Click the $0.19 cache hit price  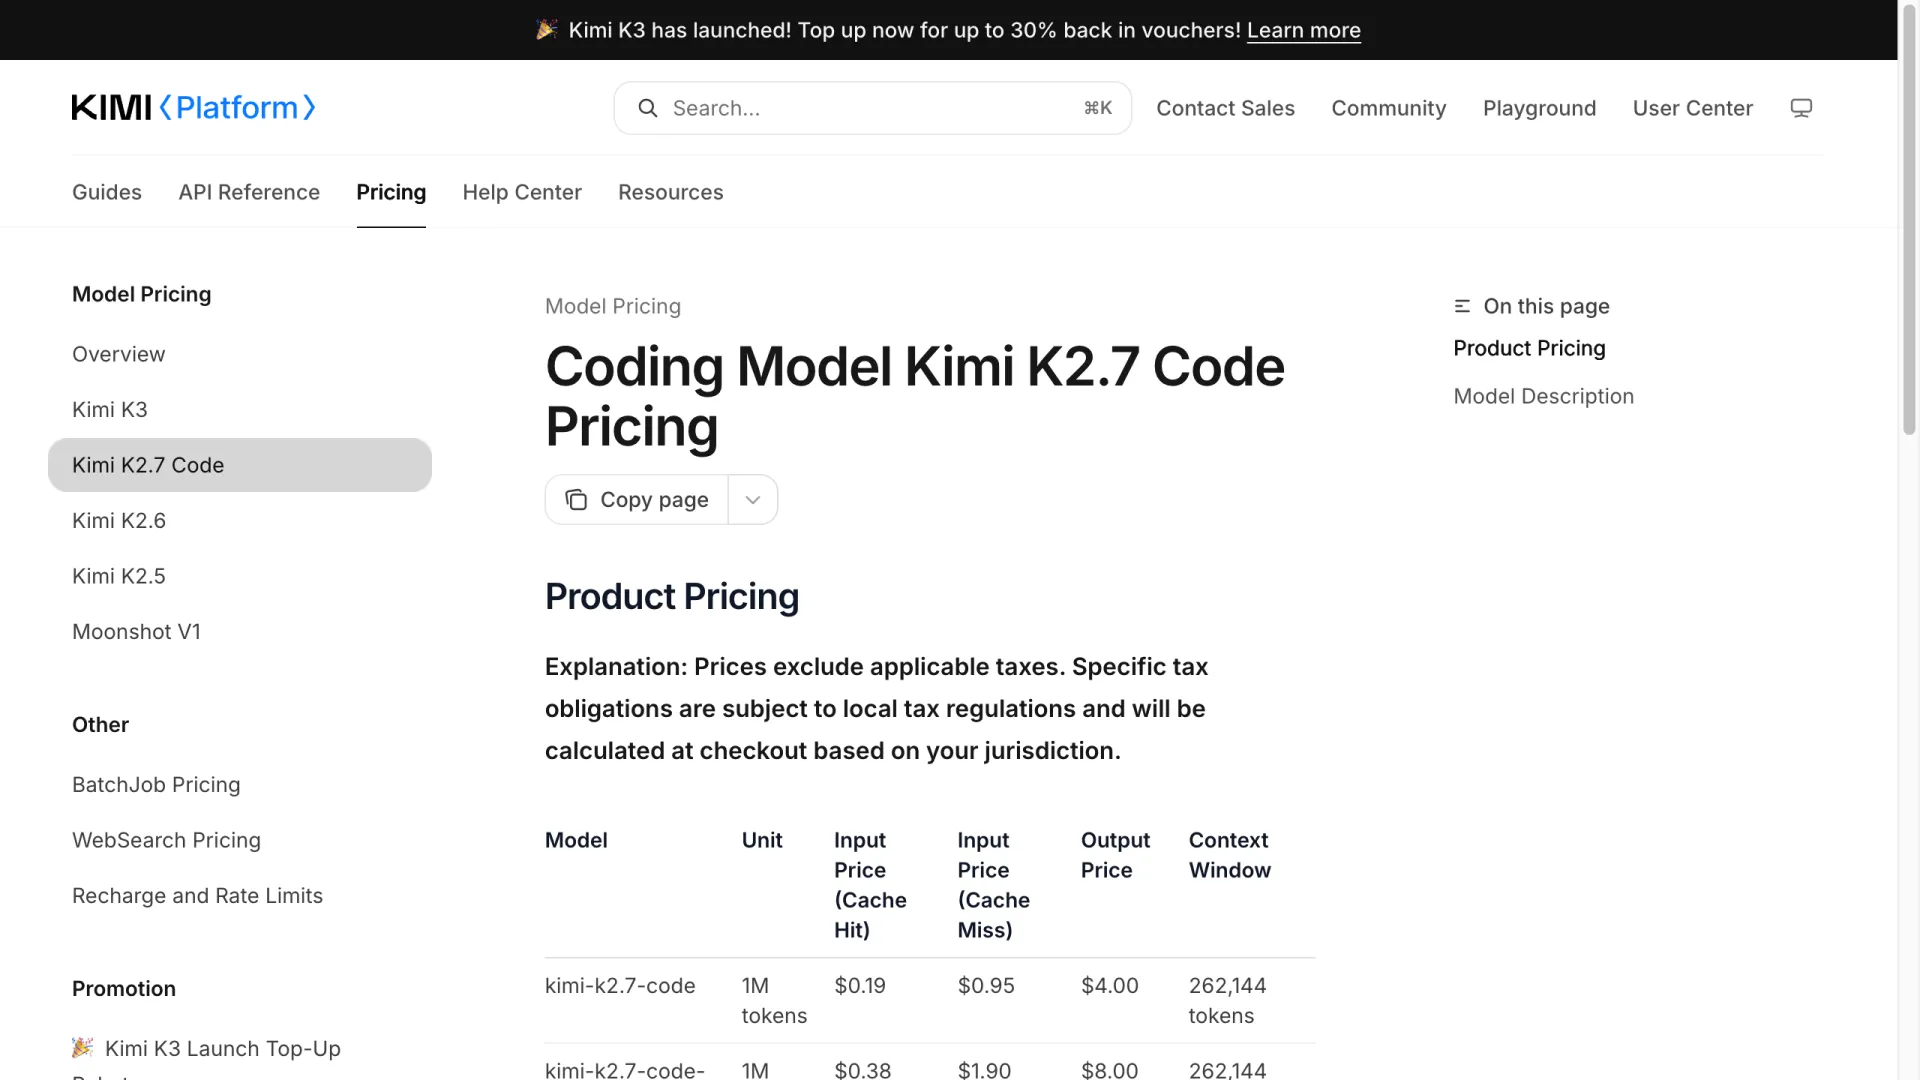coord(860,985)
